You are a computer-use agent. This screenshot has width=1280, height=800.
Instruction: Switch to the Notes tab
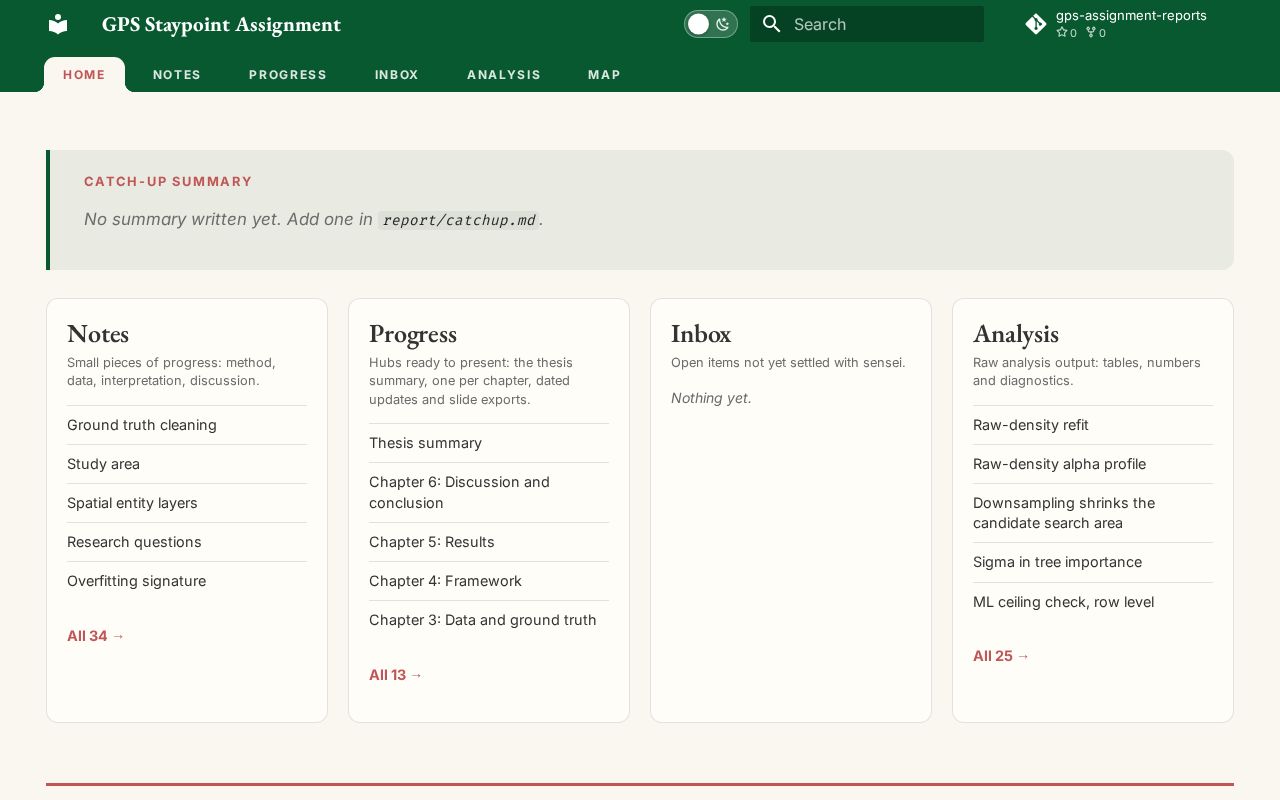tap(177, 75)
